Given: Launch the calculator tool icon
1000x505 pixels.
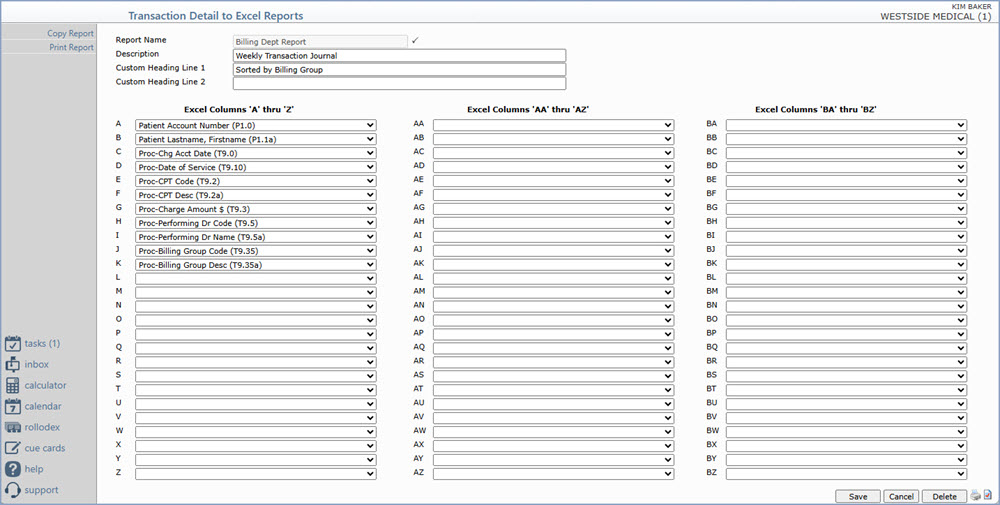Looking at the screenshot, I should click(13, 385).
